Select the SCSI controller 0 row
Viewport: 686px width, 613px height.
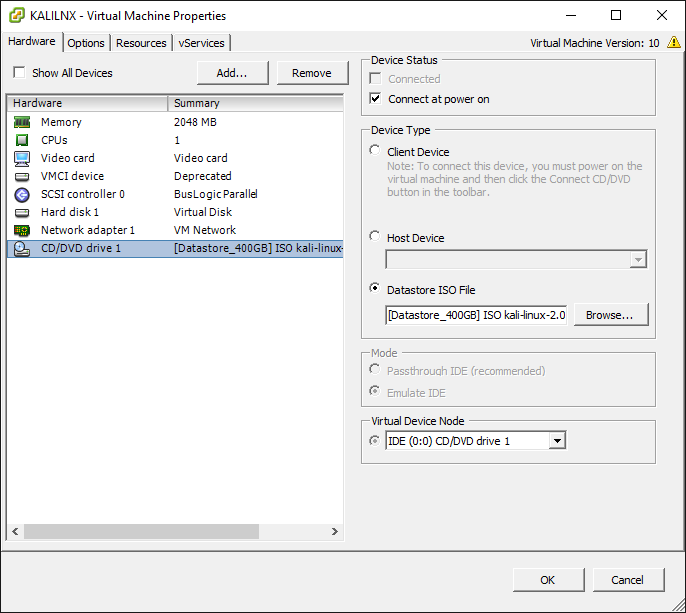(x=175, y=194)
